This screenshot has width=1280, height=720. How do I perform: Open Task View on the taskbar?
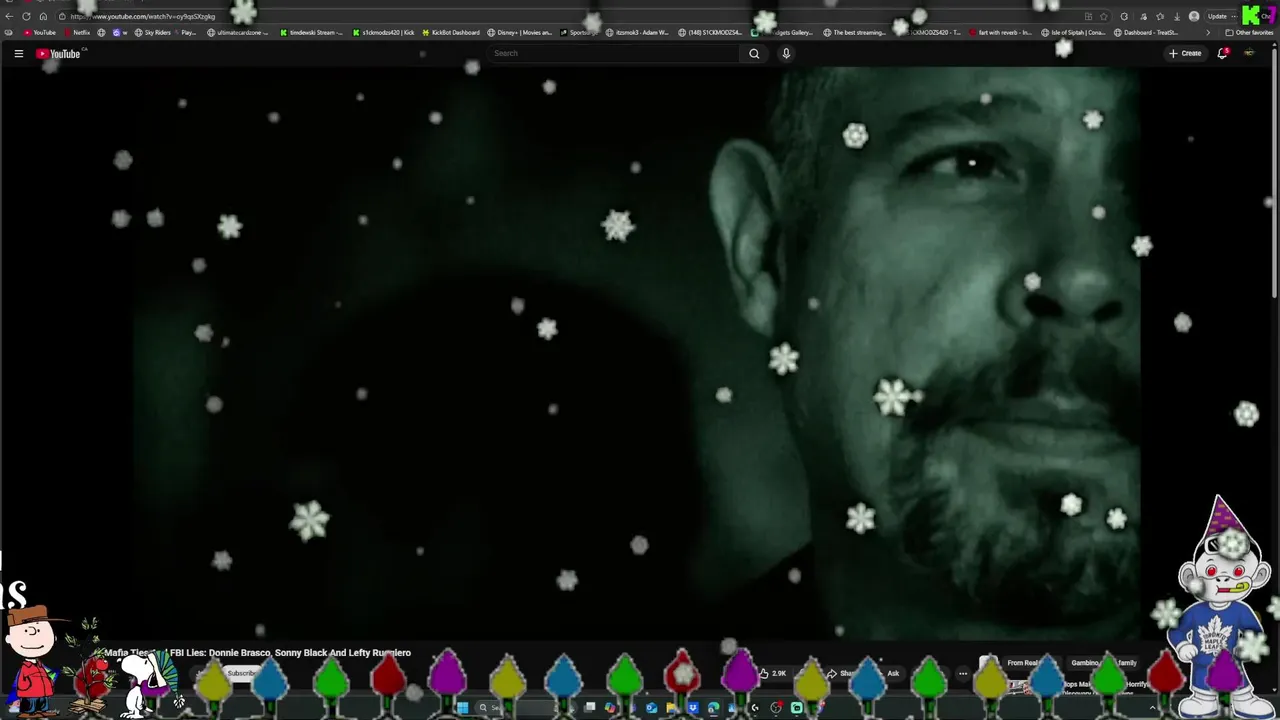tap(590, 708)
